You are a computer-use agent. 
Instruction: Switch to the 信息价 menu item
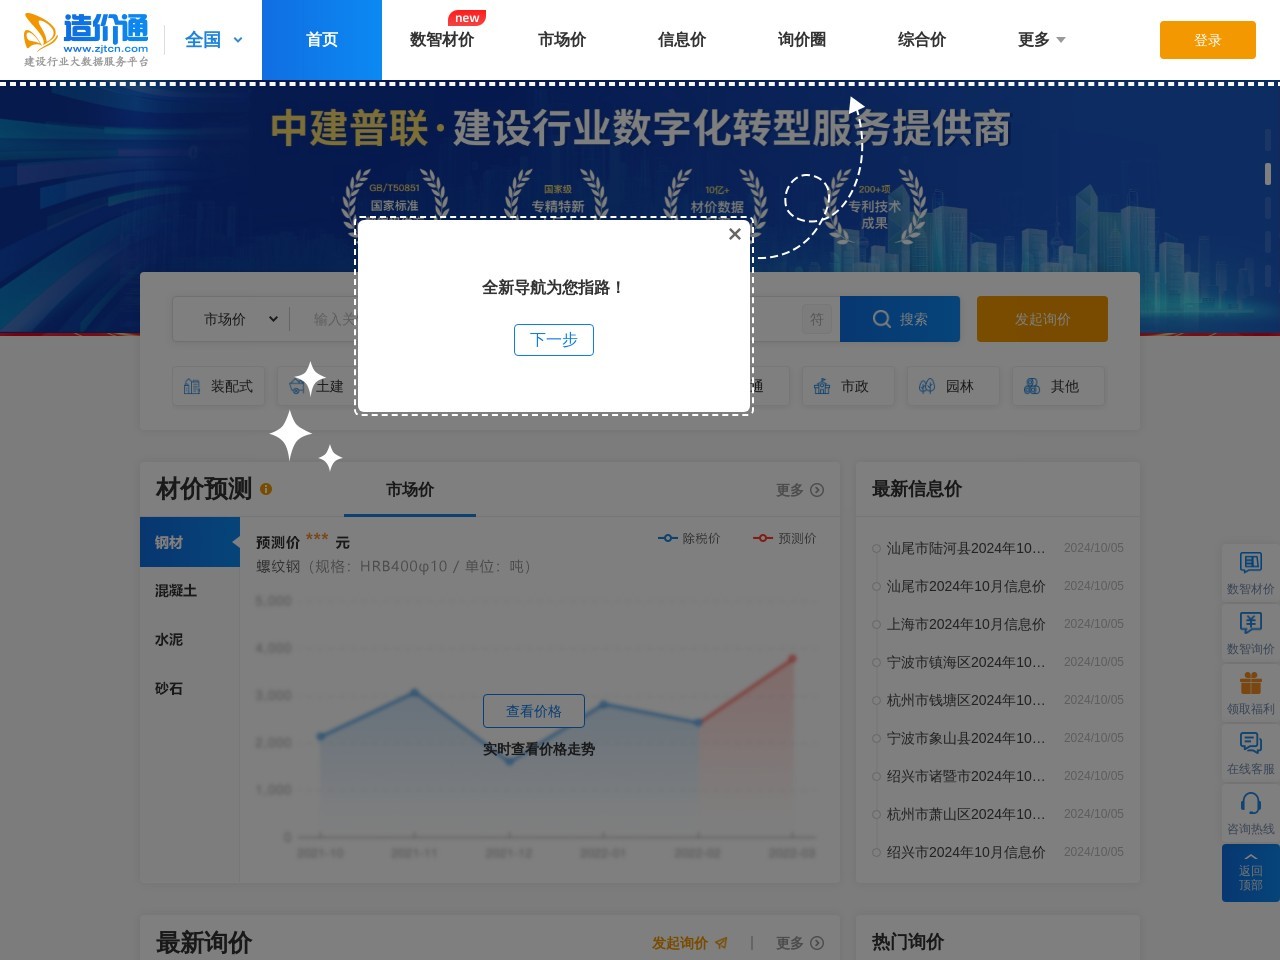pyautogui.click(x=681, y=40)
